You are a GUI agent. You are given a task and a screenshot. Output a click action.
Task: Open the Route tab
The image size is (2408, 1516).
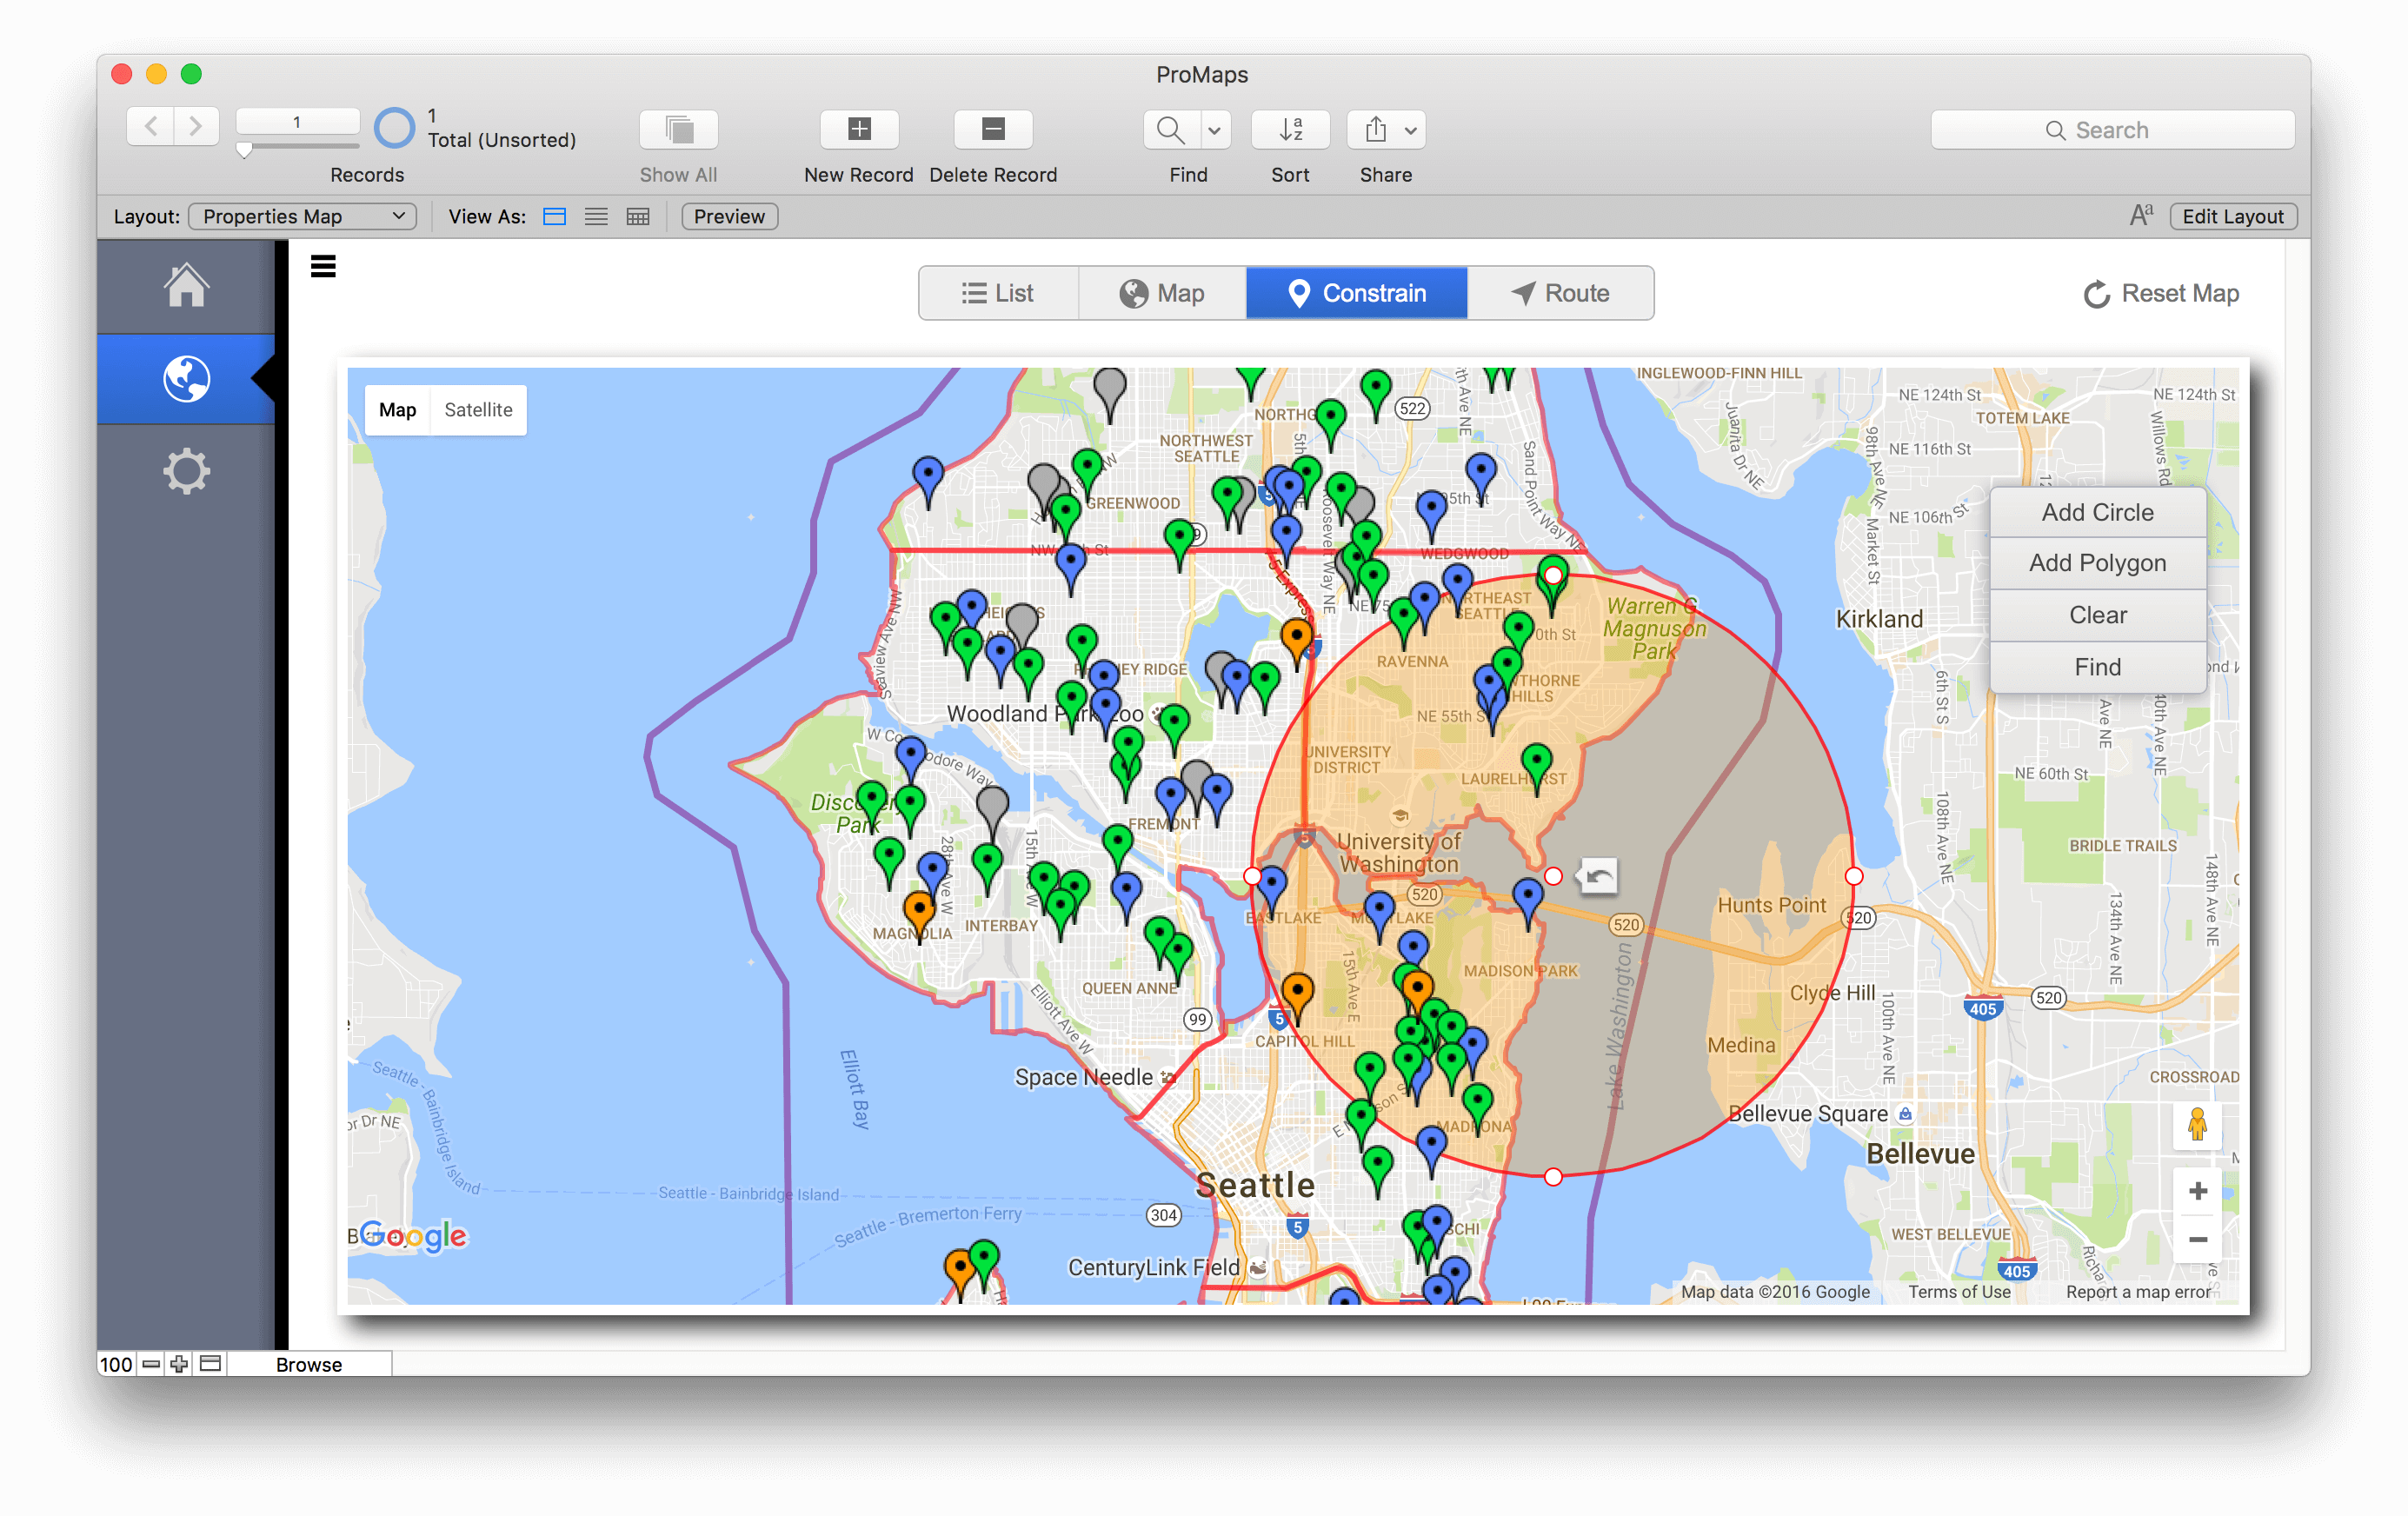click(1560, 293)
